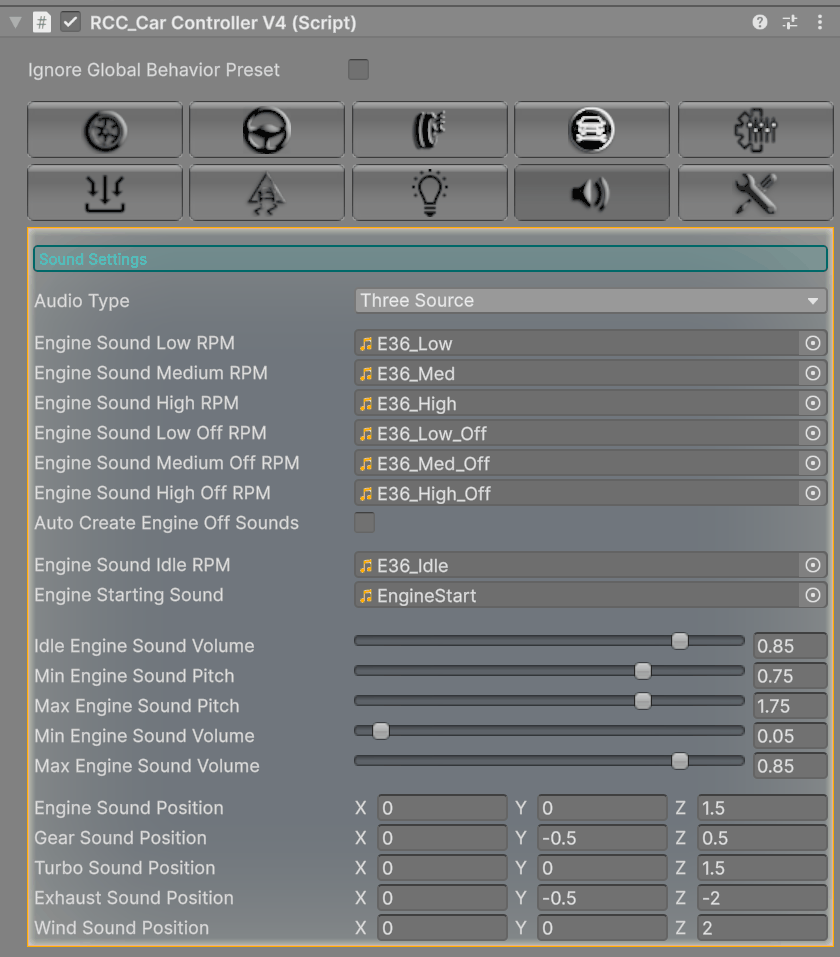This screenshot has height=957, width=840.
Task: Enable Auto Create Engine Off Sounds
Action: tap(364, 522)
